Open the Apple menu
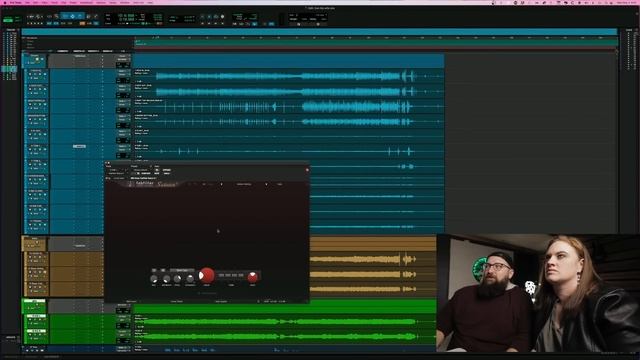Screen dimensions: 640x360 tap(4, 2)
